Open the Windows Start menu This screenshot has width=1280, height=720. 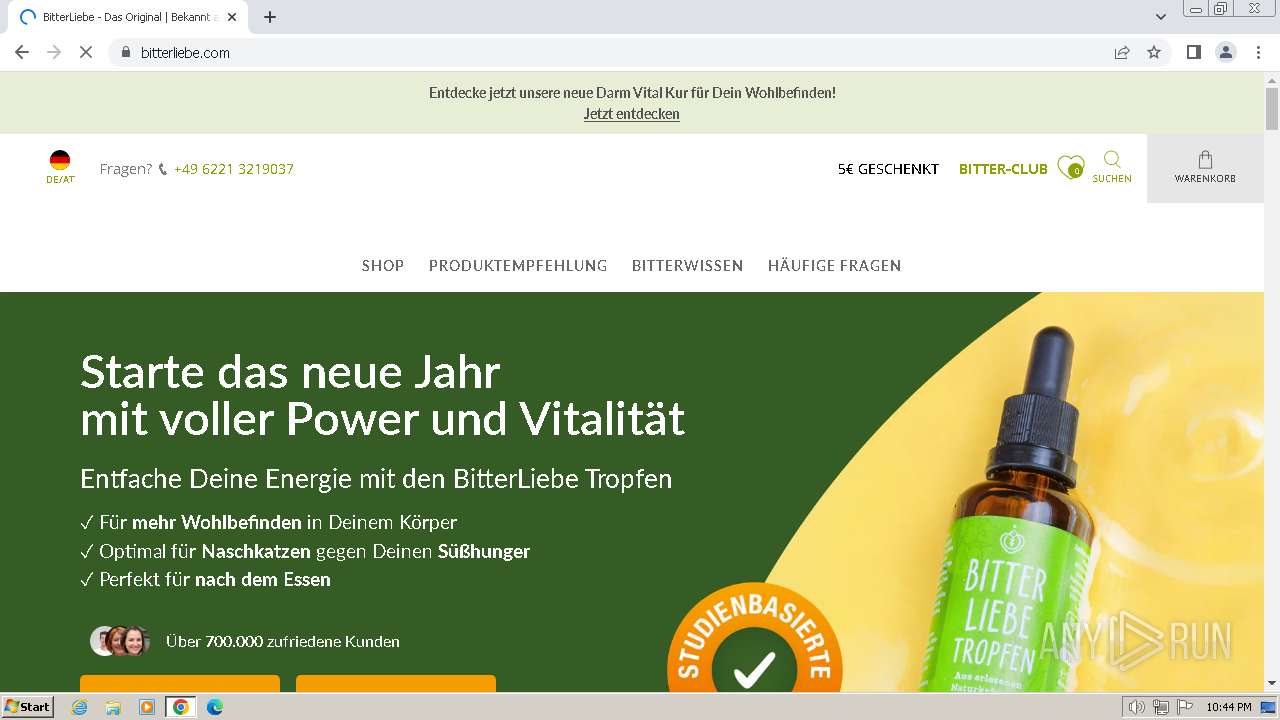click(x=28, y=706)
